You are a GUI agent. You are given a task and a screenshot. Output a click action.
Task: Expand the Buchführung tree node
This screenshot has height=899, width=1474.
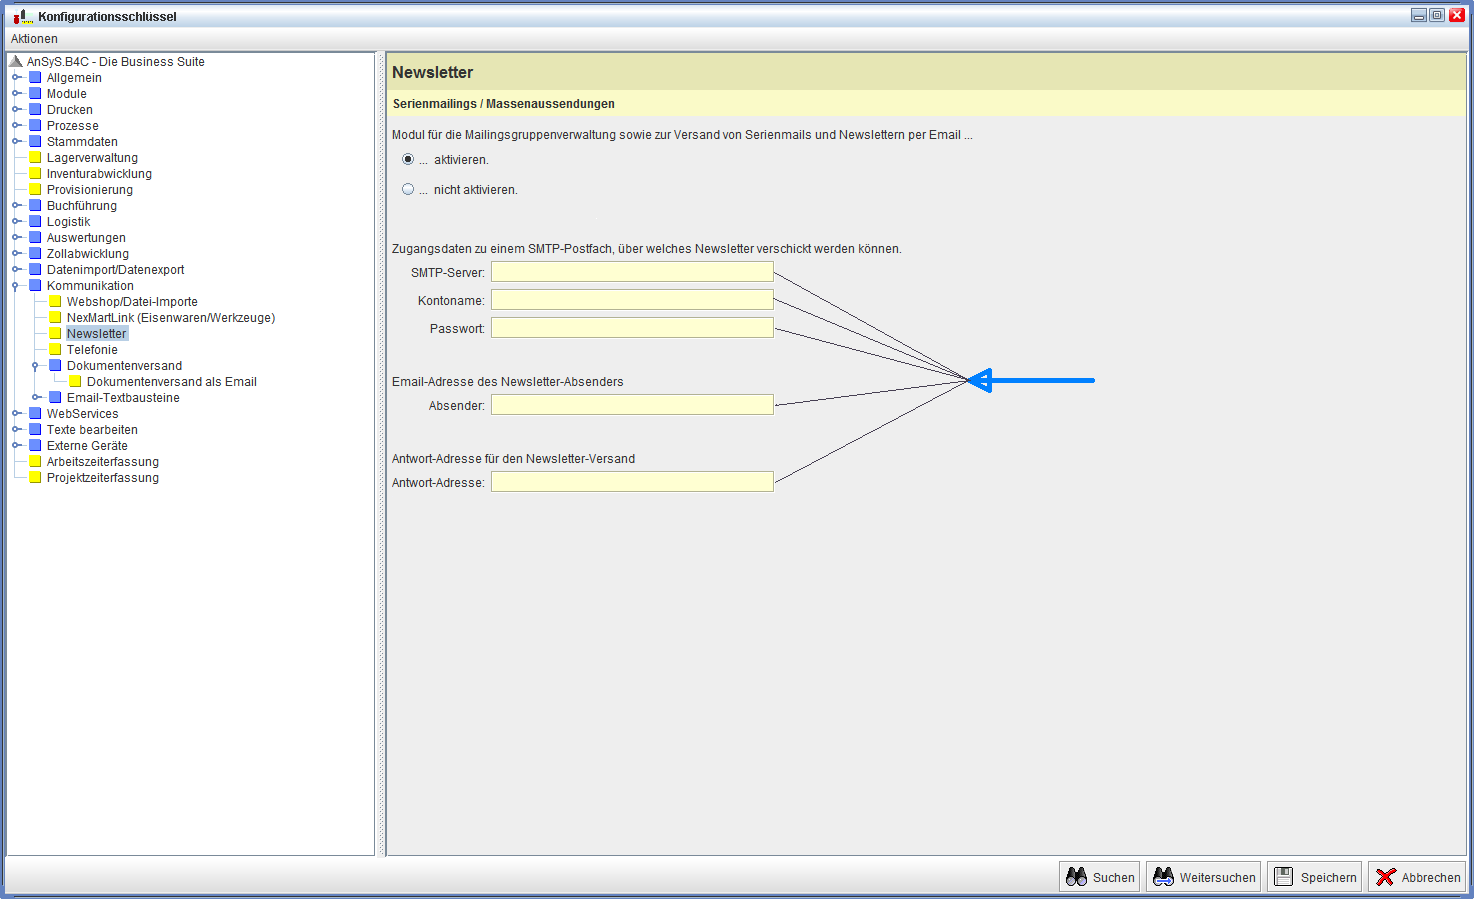16,206
